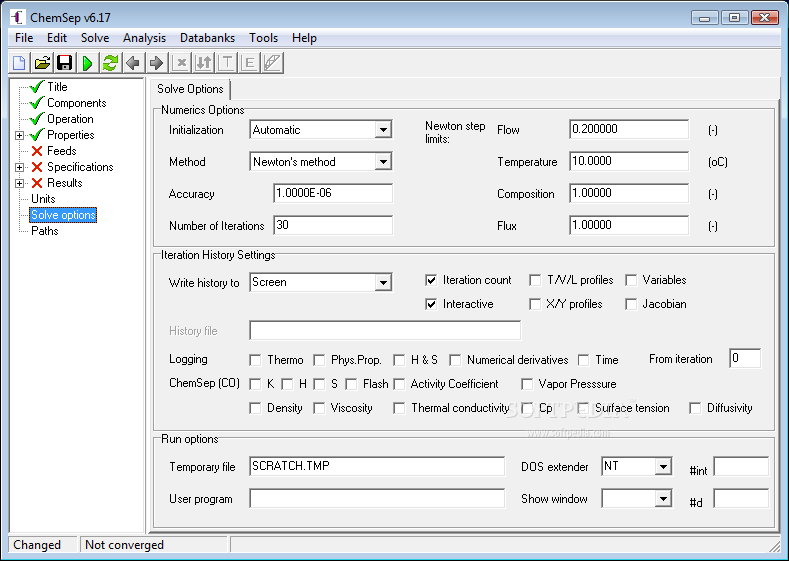Screen dimensions: 789x561
Task: Click the green refresh arrows icon
Action: (110, 63)
